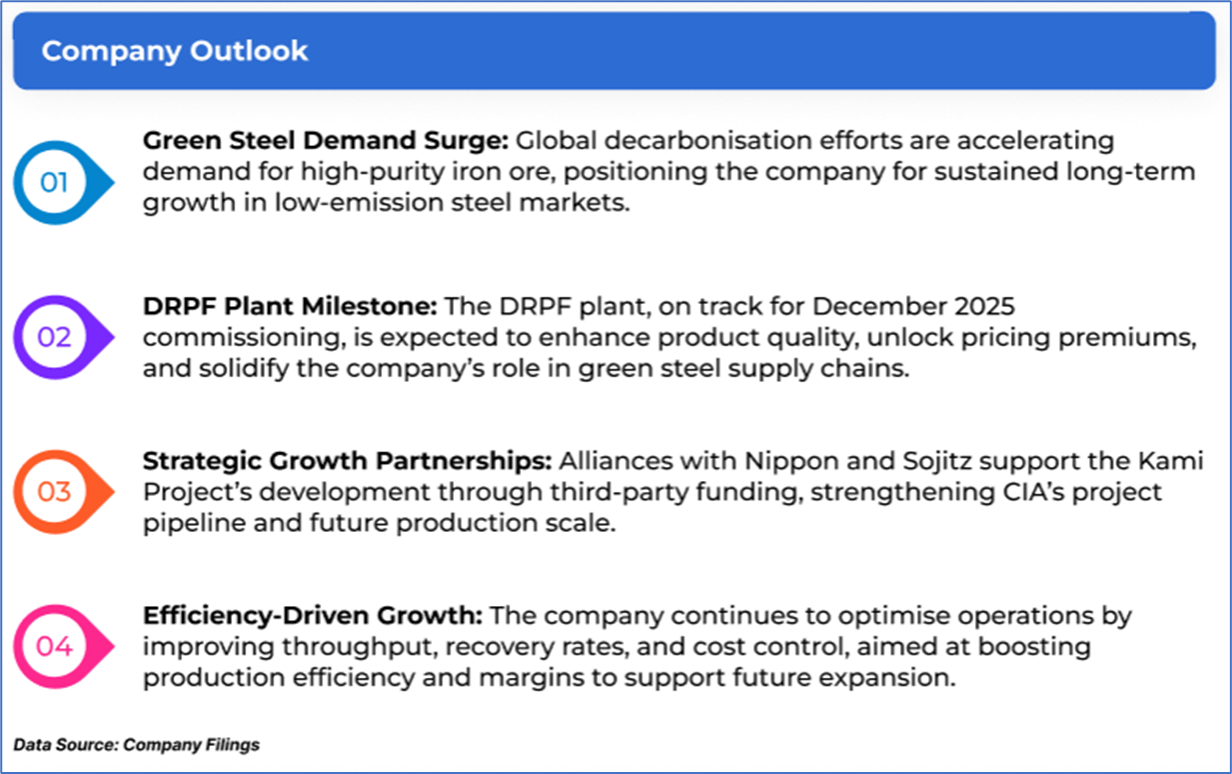This screenshot has height=774, width=1232.
Task: Click the Green Steel Demand Surge heading
Action: pos(326,140)
